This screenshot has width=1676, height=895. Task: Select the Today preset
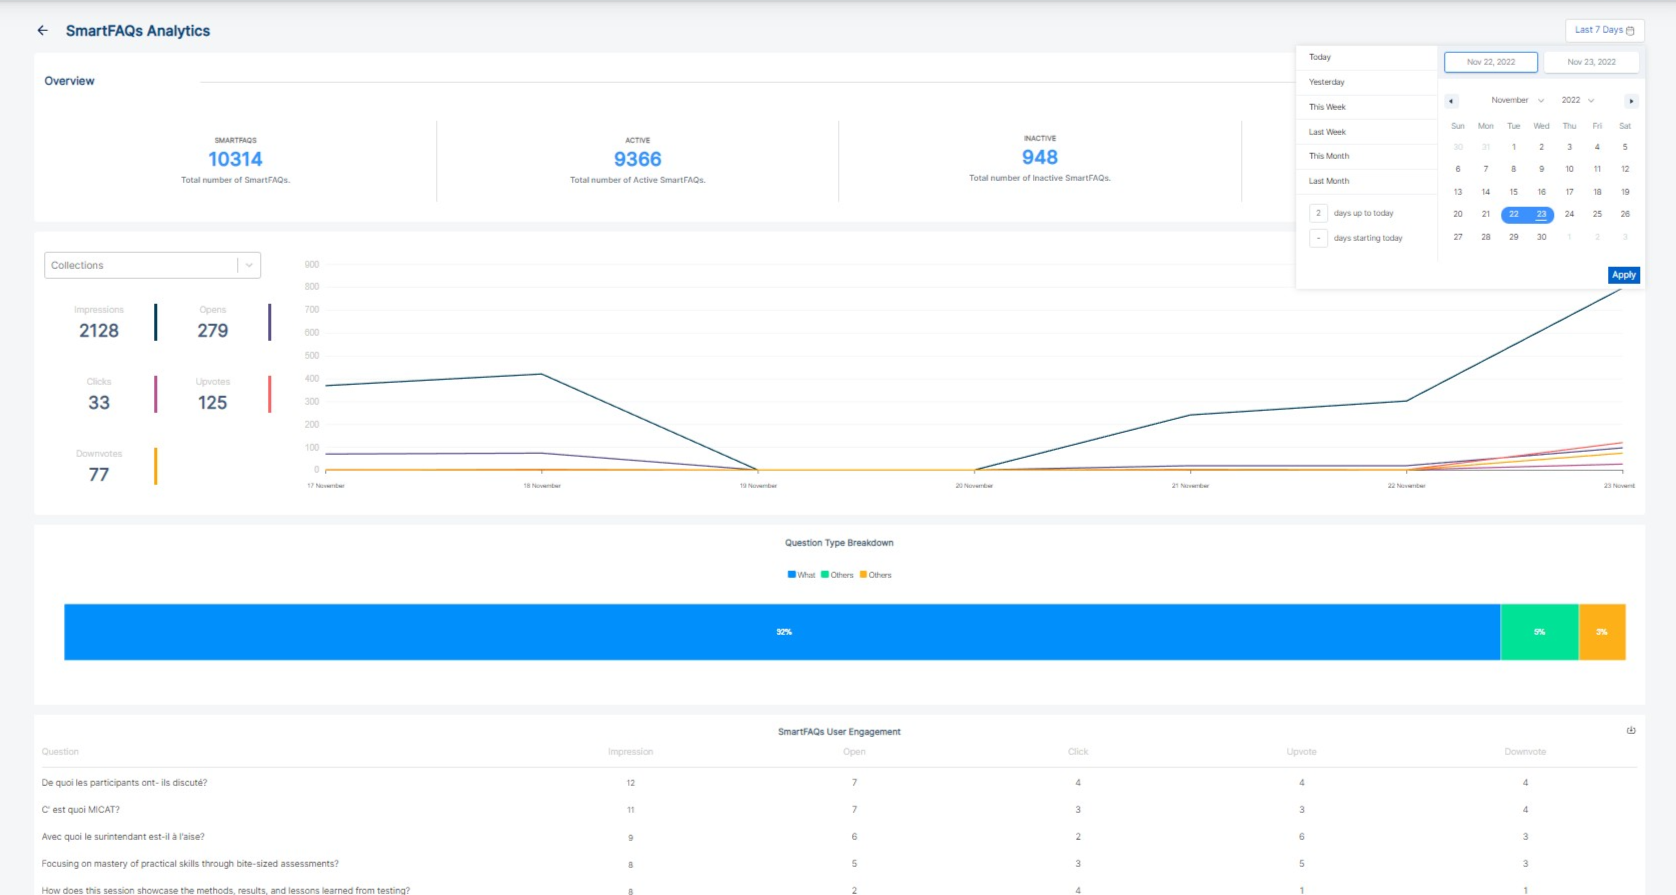pyautogui.click(x=1366, y=57)
